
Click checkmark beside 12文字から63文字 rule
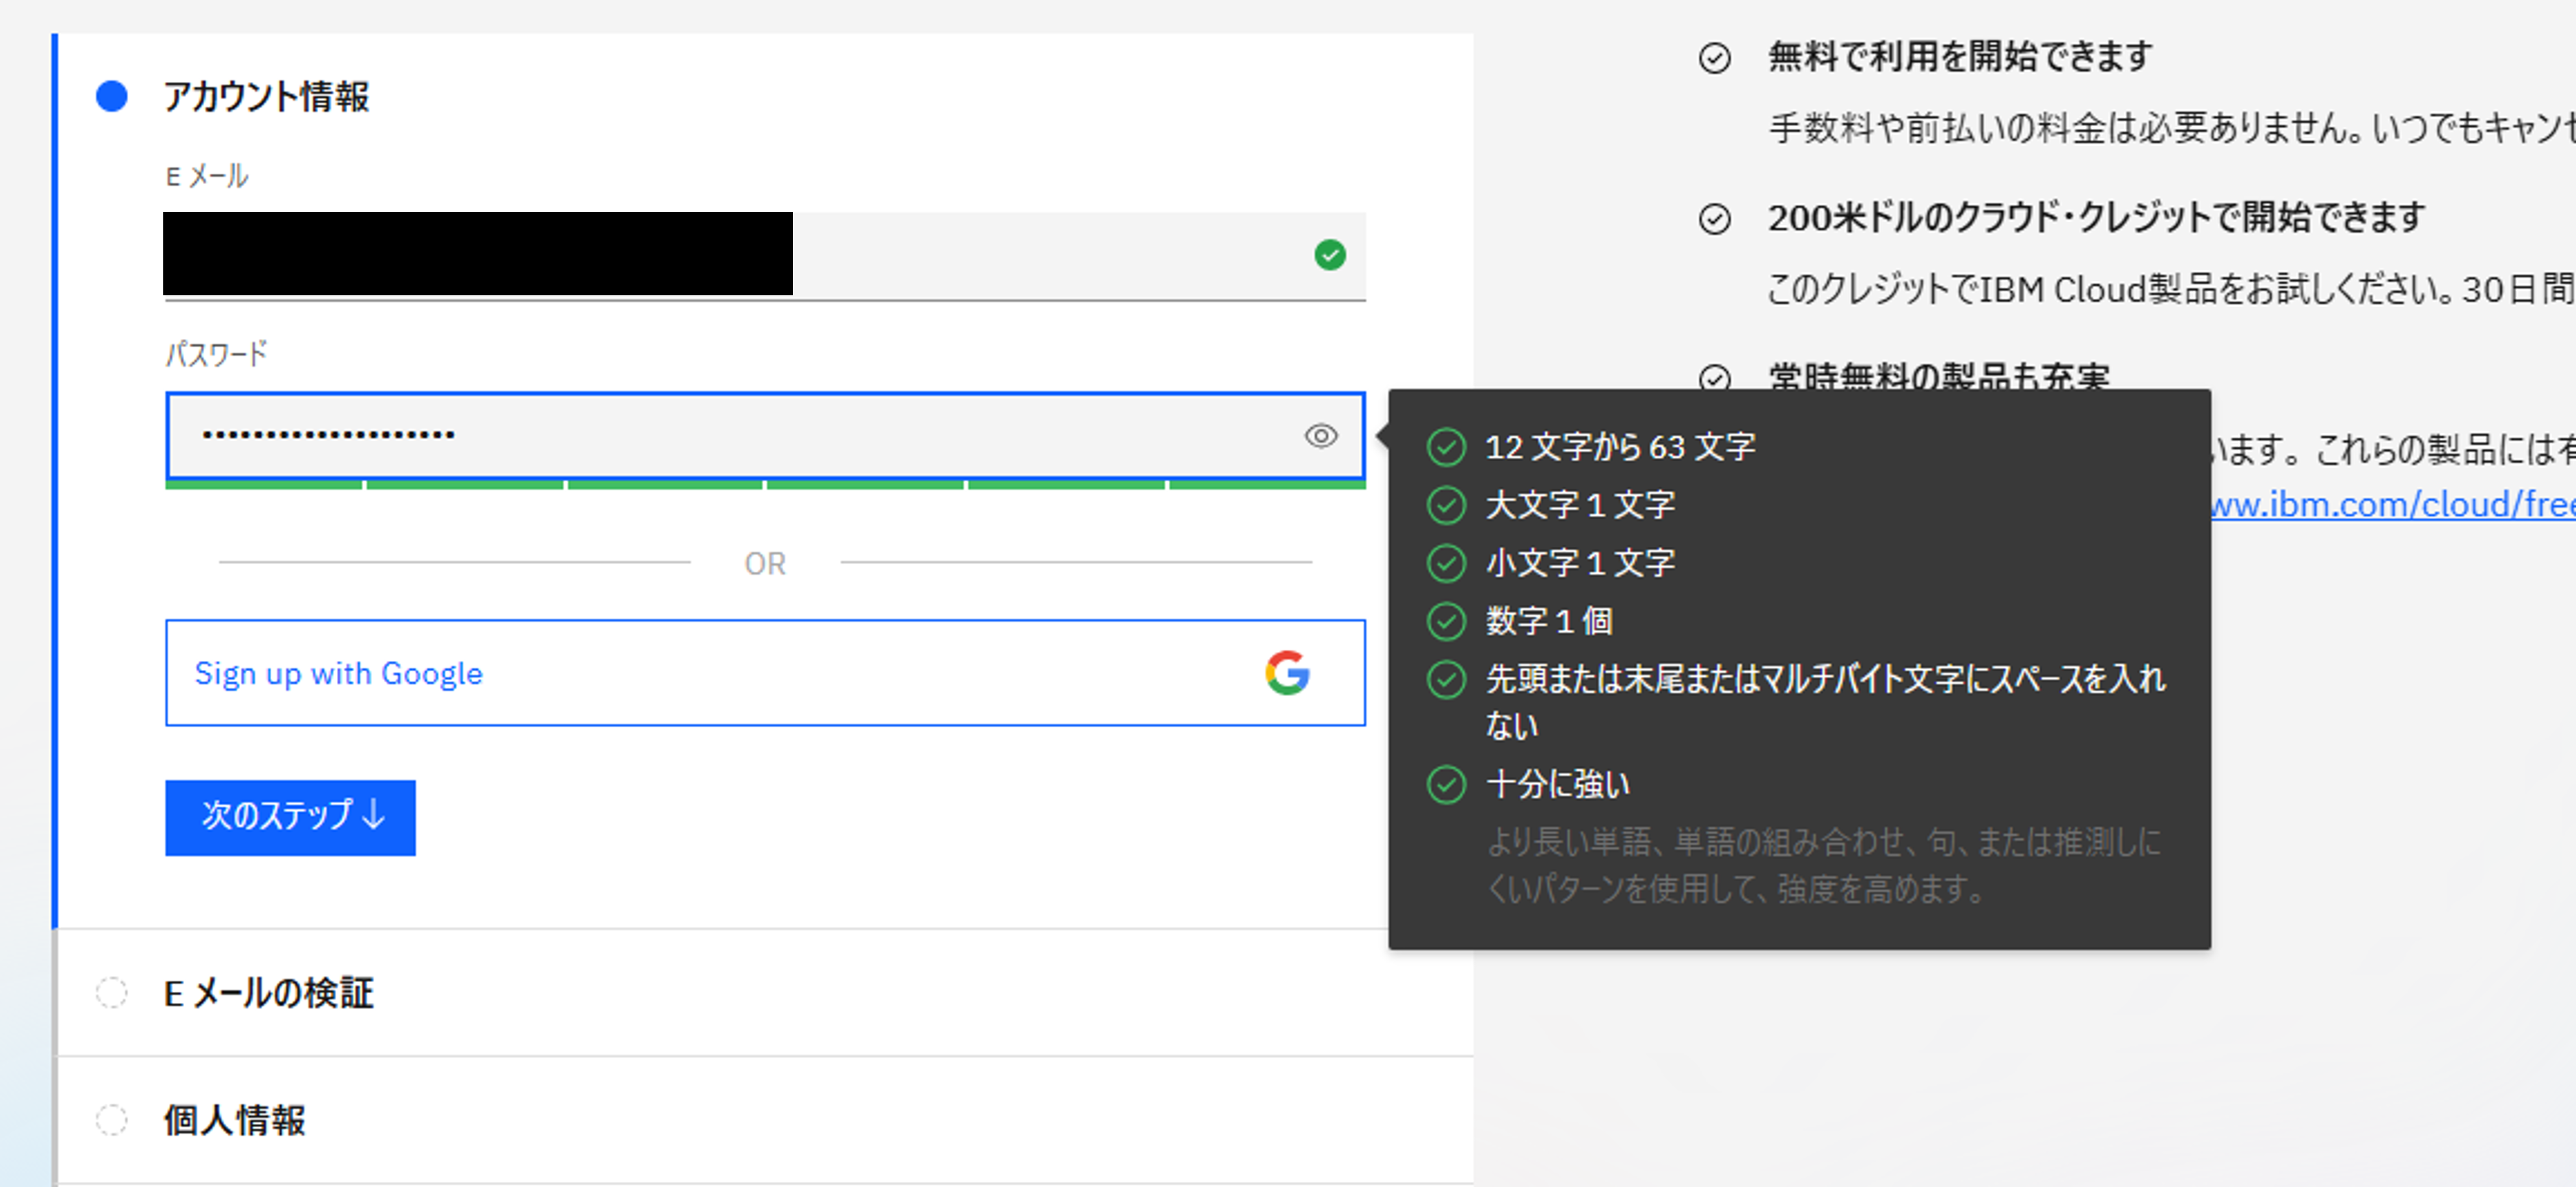[1446, 447]
